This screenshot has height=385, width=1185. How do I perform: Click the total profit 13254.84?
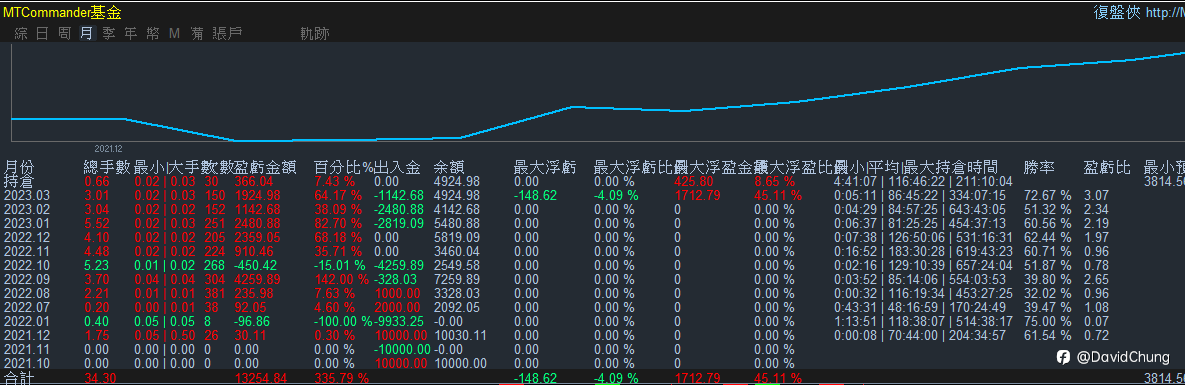261,377
